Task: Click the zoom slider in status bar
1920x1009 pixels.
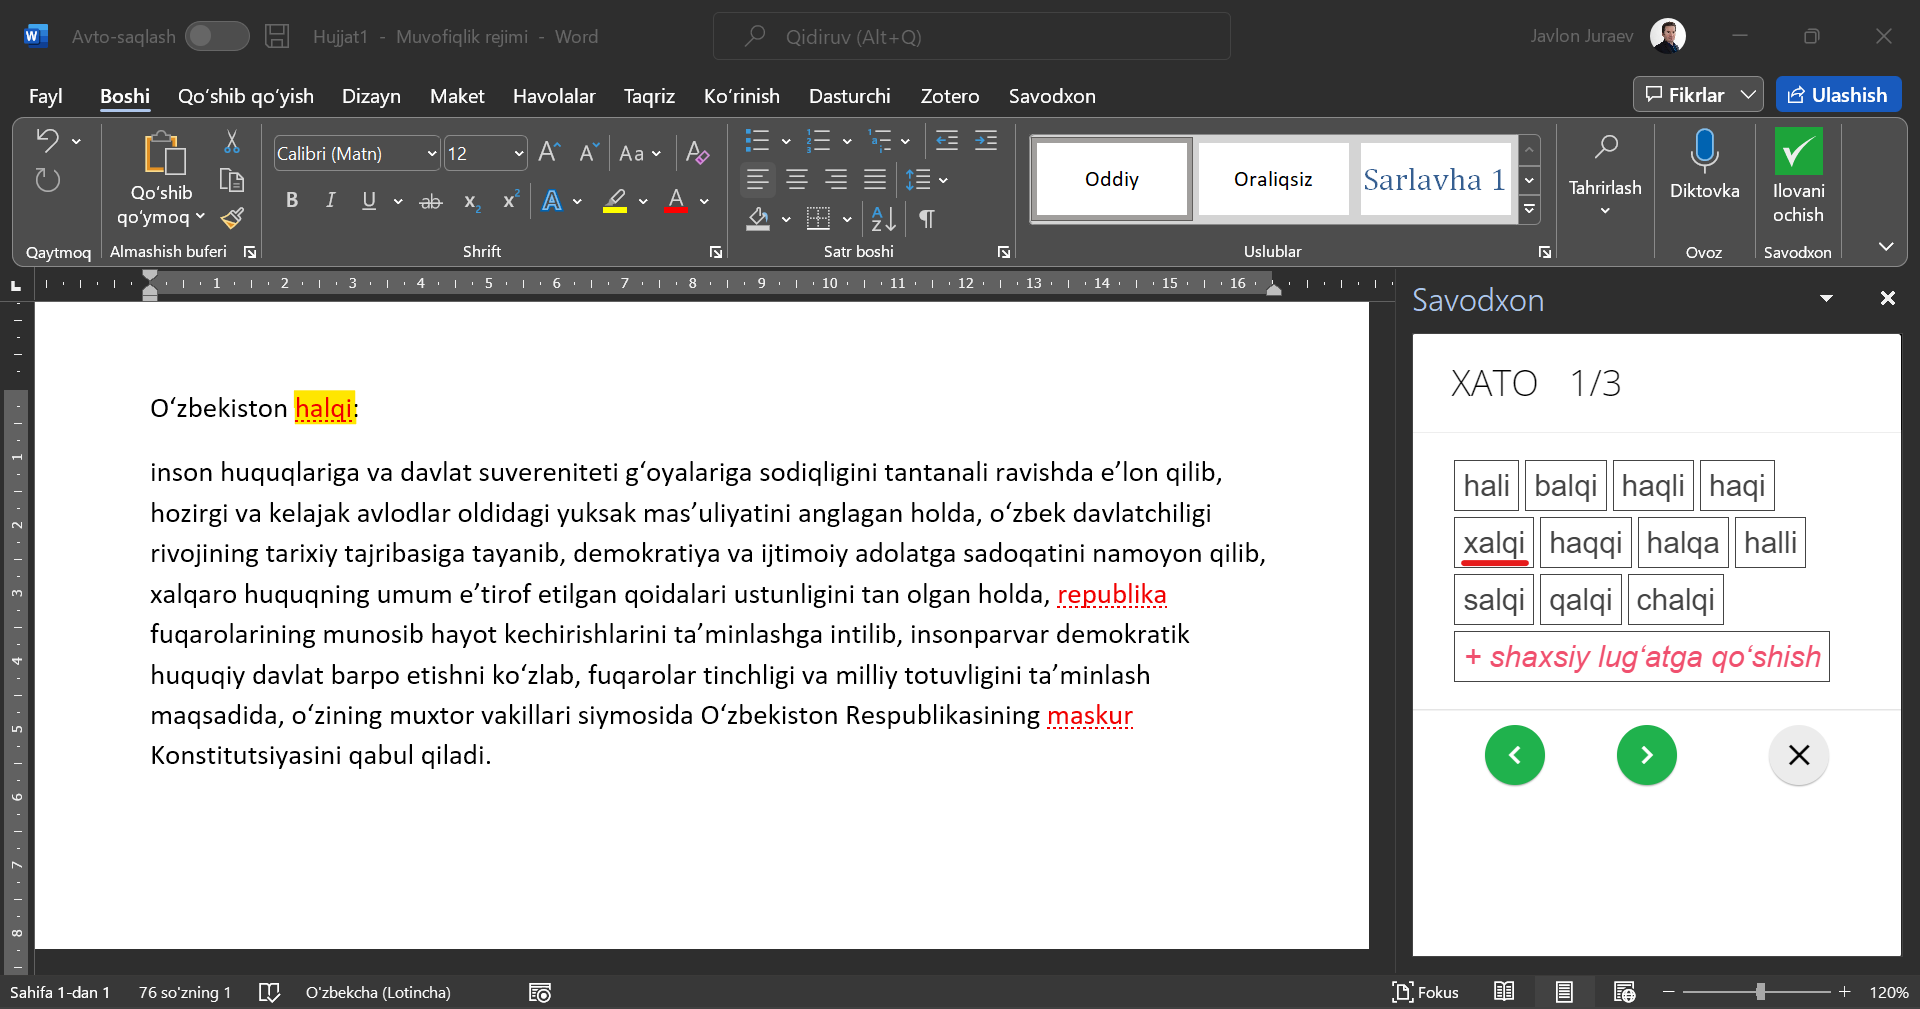Action: pyautogui.click(x=1760, y=992)
